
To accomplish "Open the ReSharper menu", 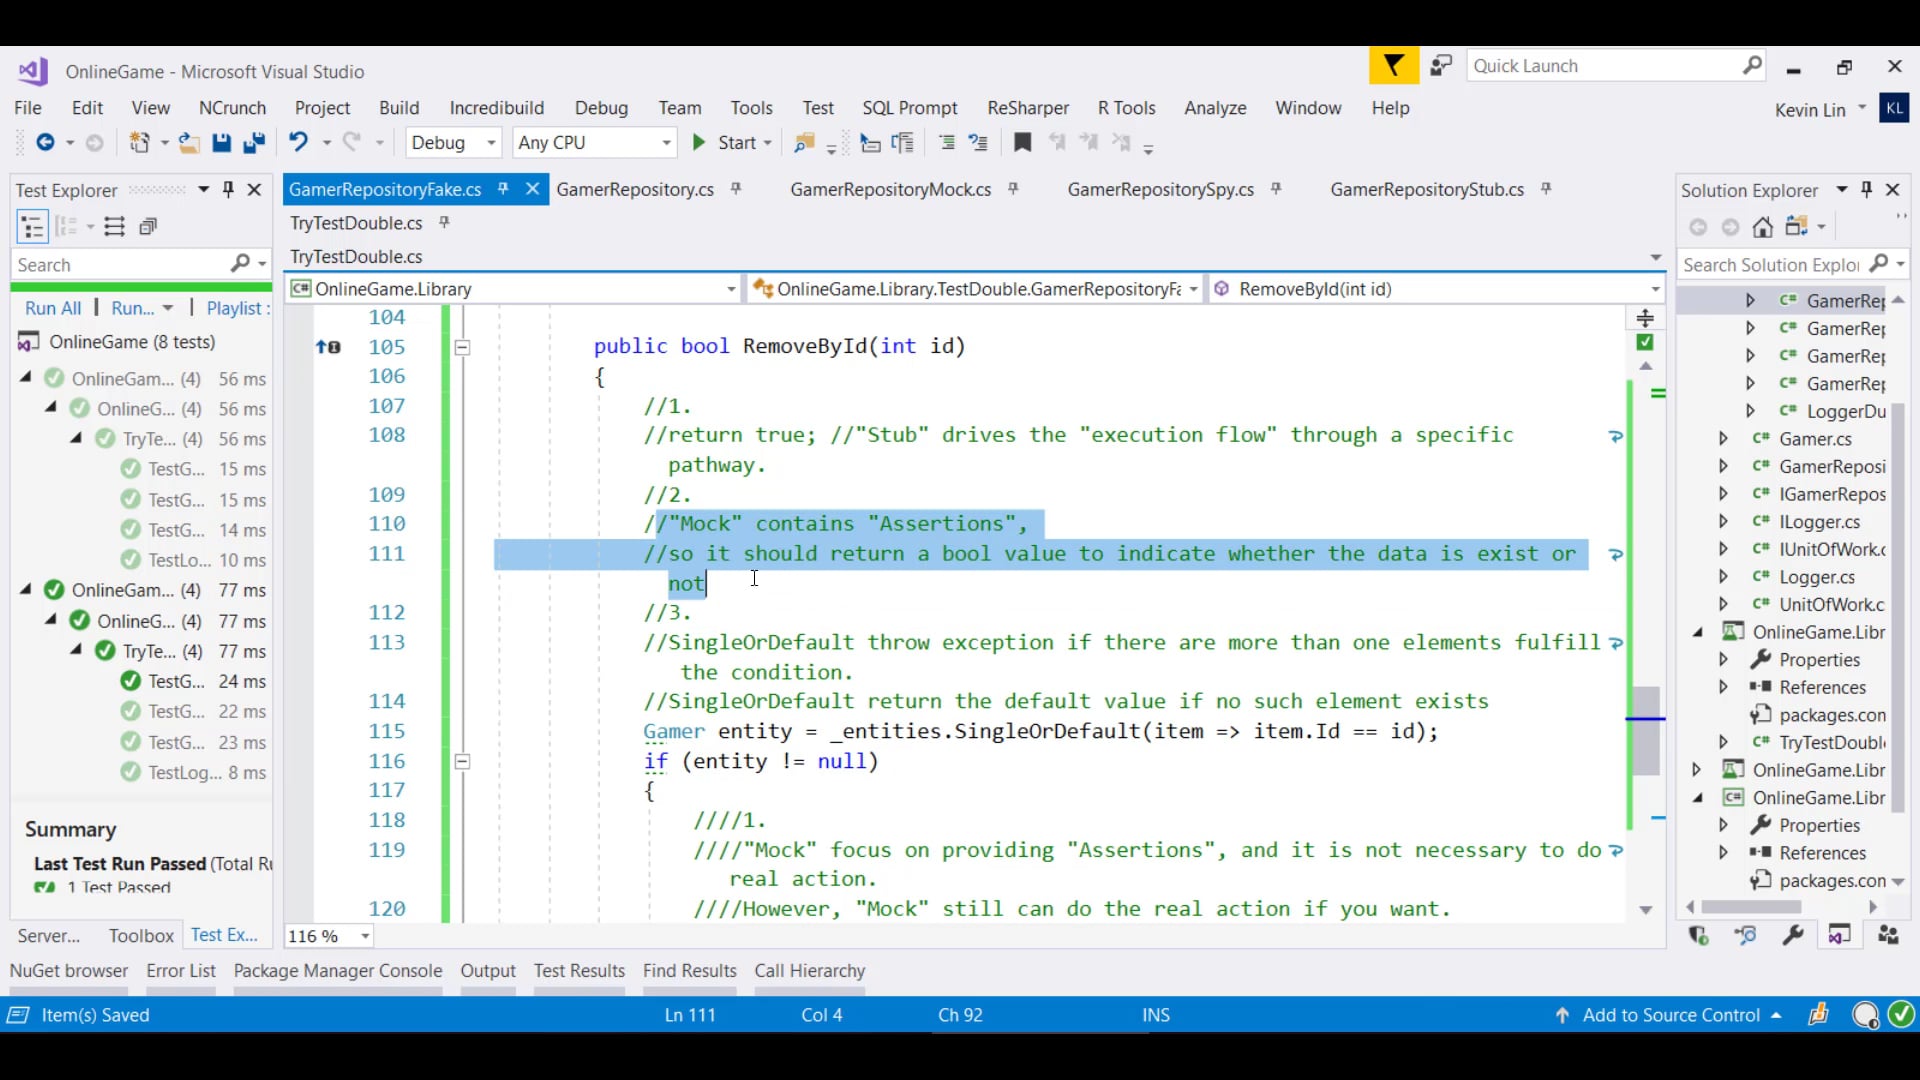I will [1027, 108].
